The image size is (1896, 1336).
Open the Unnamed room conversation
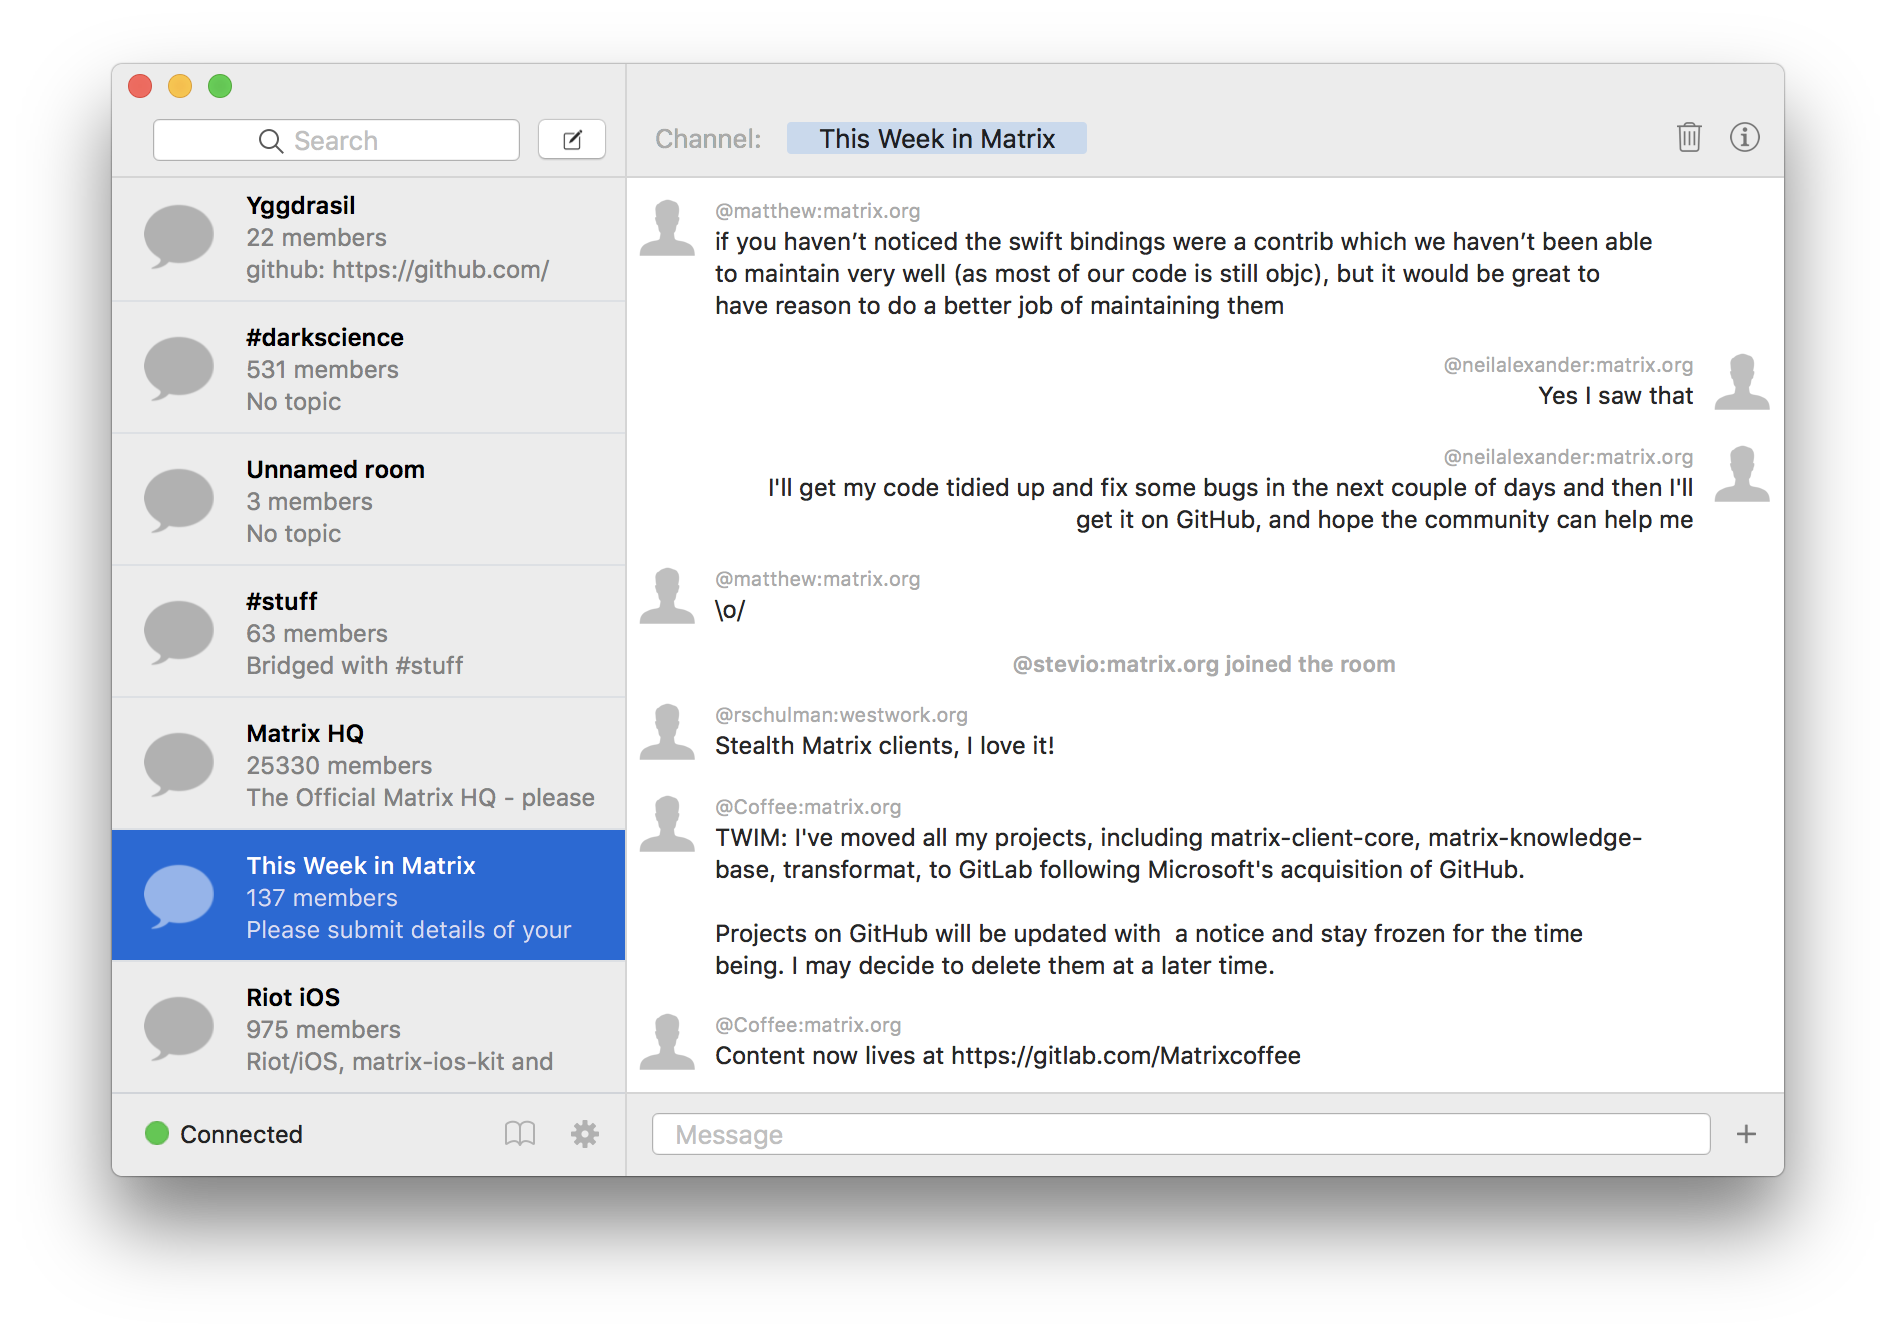tap(369, 500)
